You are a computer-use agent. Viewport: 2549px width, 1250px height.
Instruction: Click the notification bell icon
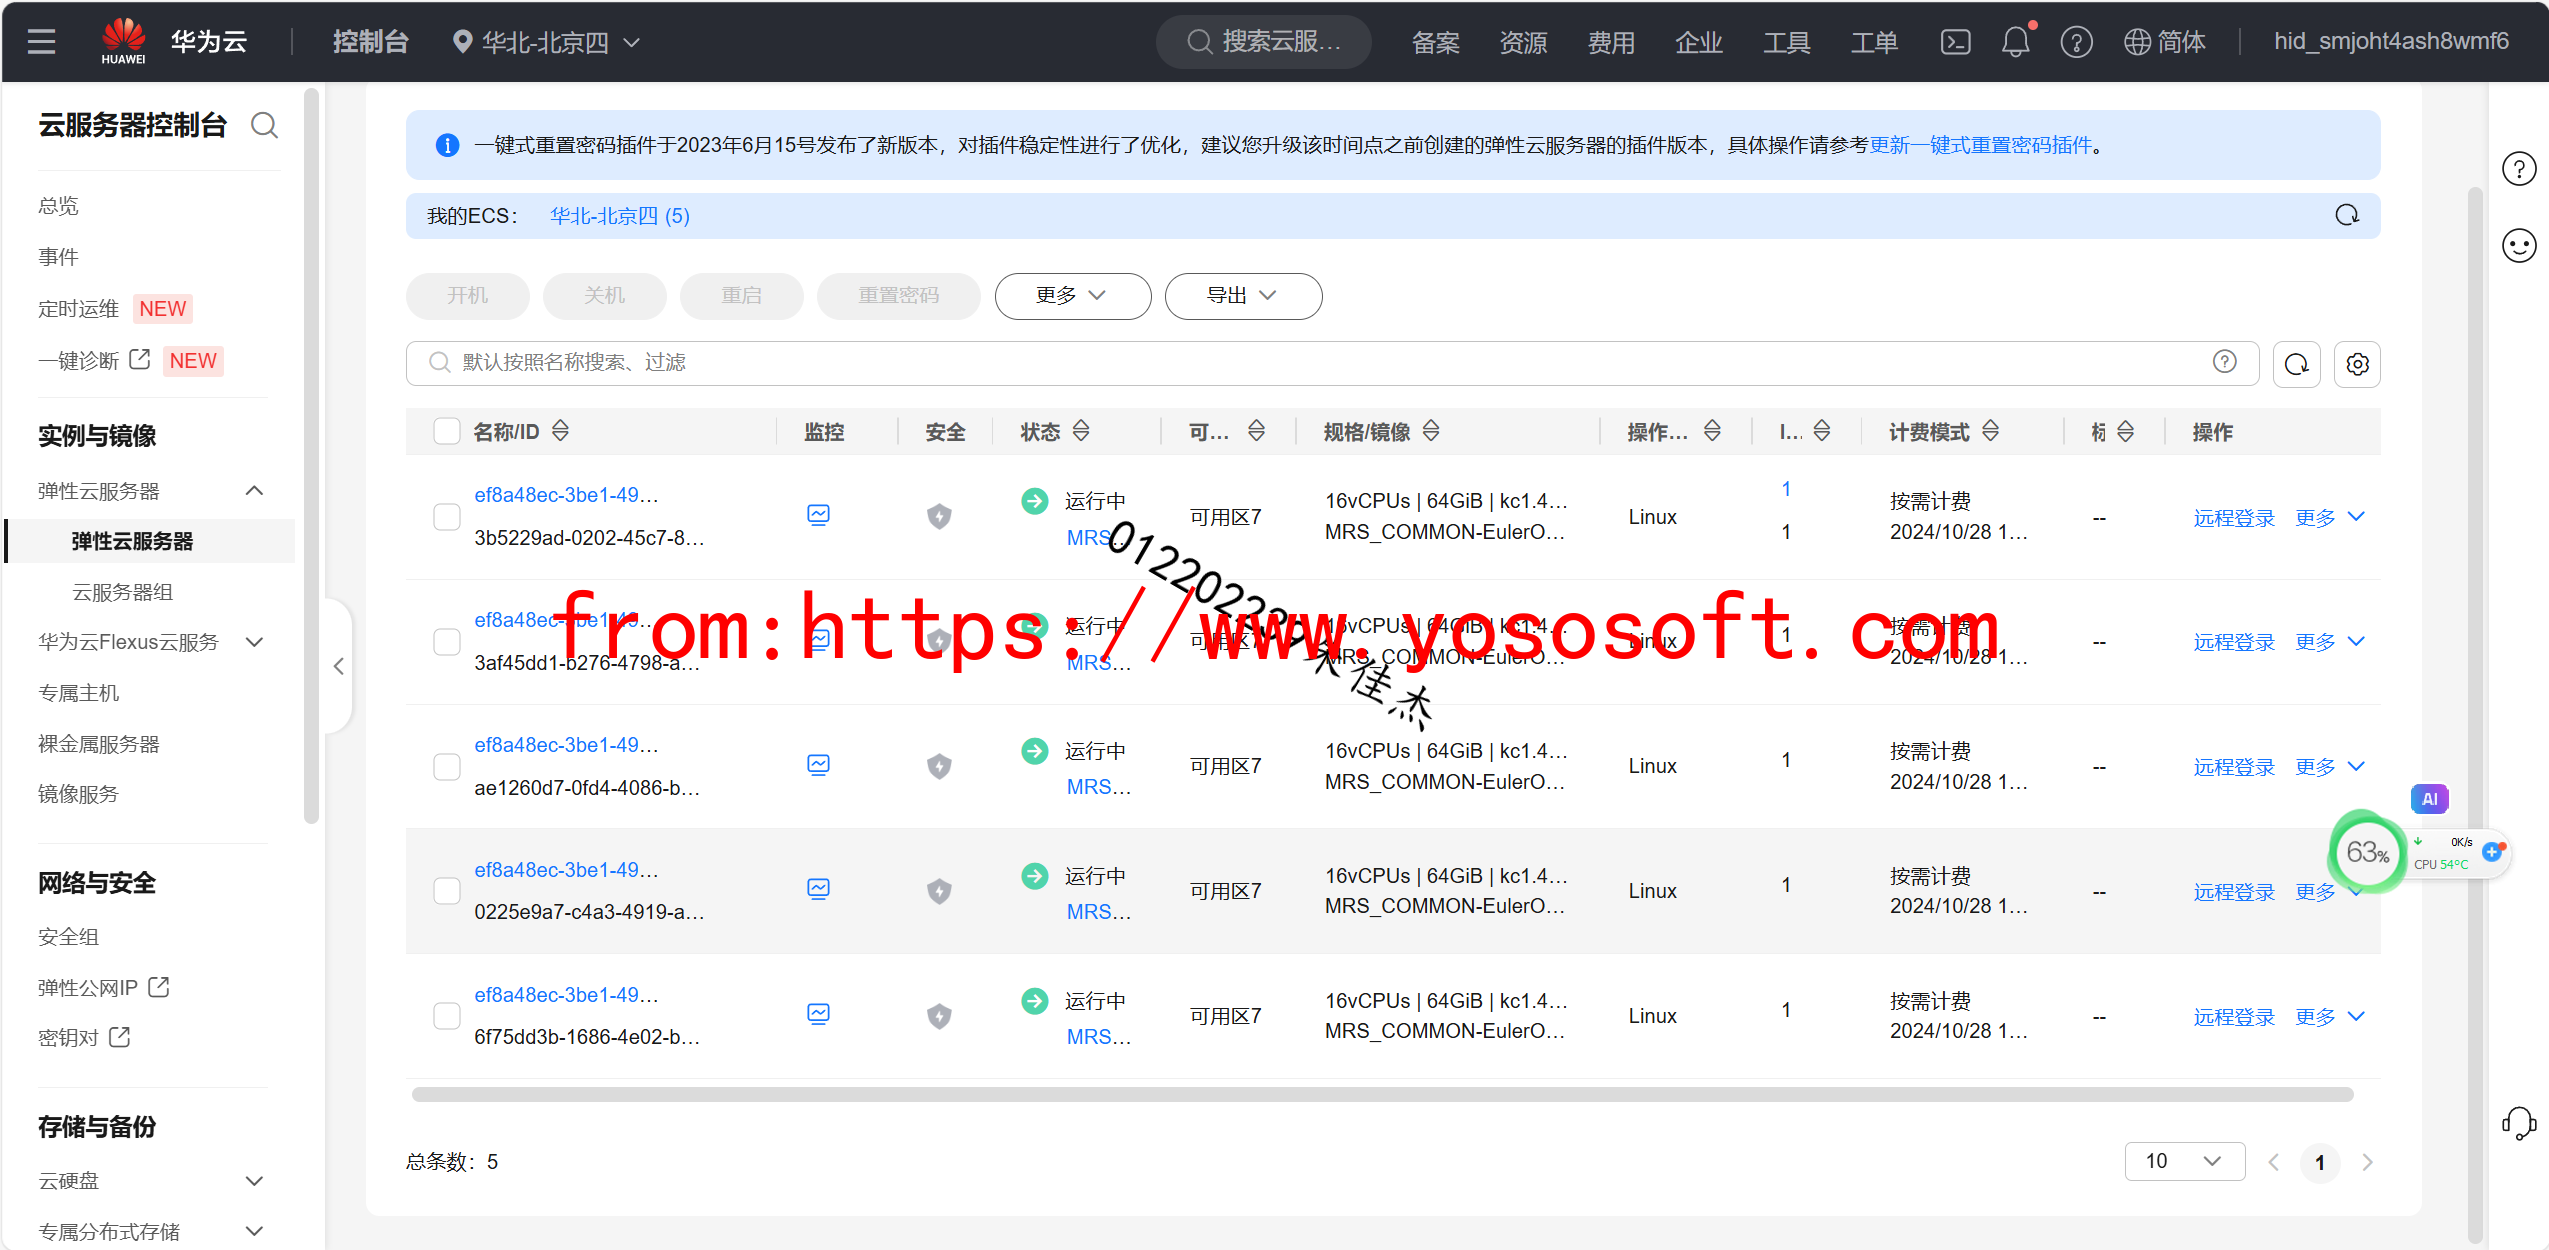tap(2015, 42)
